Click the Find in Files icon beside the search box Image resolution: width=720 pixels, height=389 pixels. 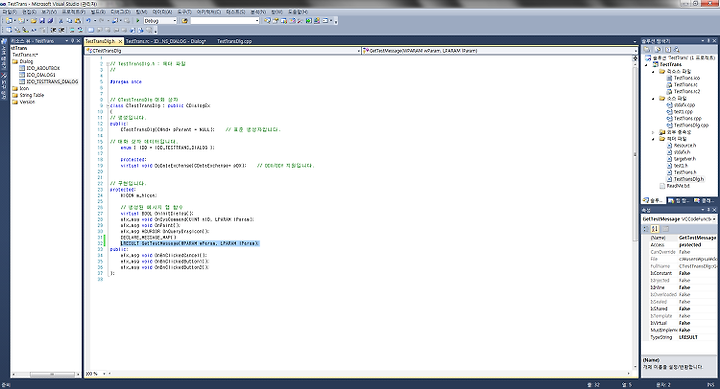[x=184, y=21]
